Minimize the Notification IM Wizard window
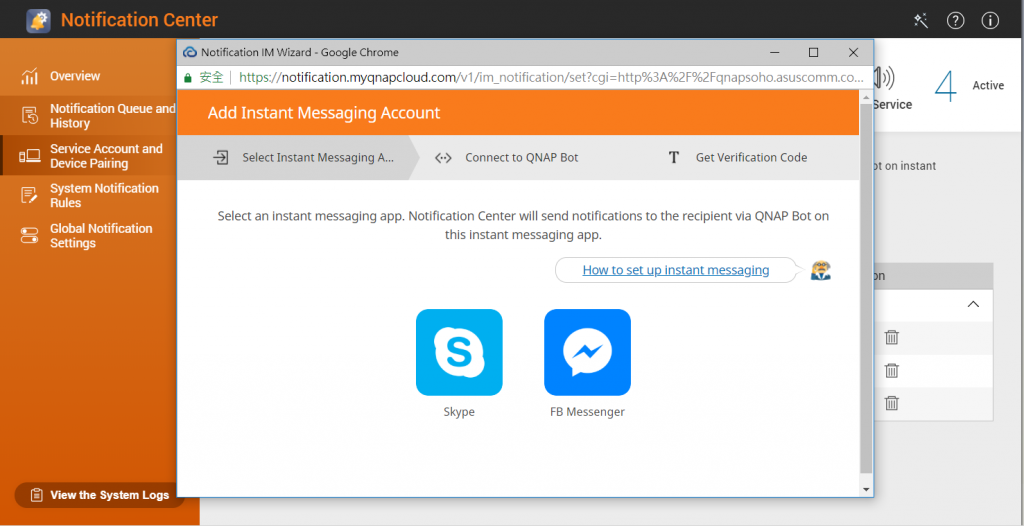 (x=774, y=52)
